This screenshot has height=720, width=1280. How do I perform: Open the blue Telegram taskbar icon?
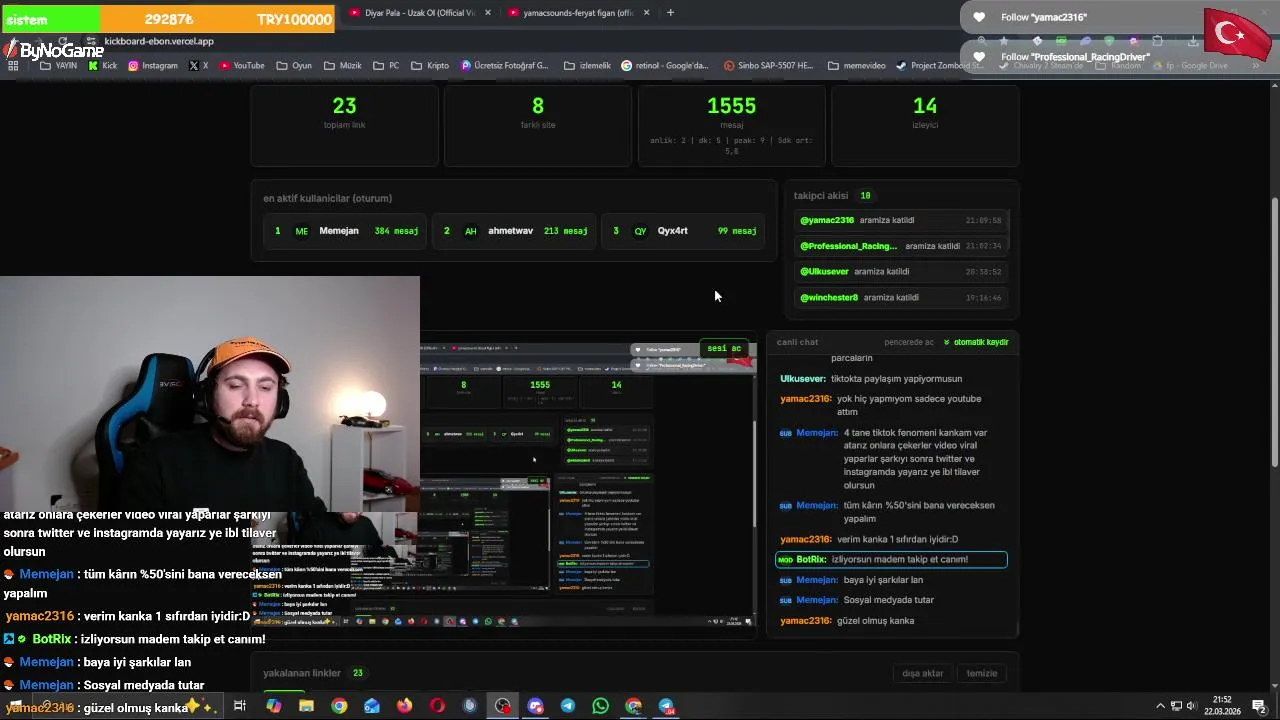pos(568,706)
